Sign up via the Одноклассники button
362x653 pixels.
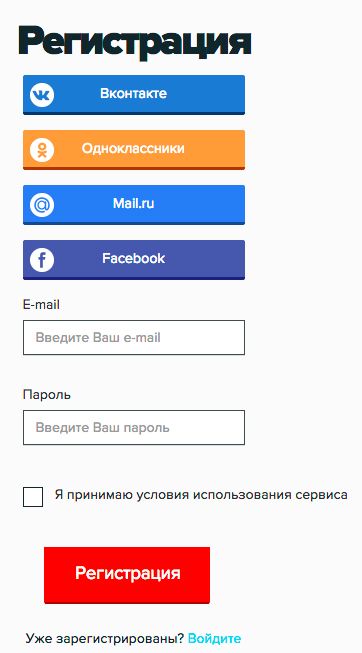tap(134, 150)
